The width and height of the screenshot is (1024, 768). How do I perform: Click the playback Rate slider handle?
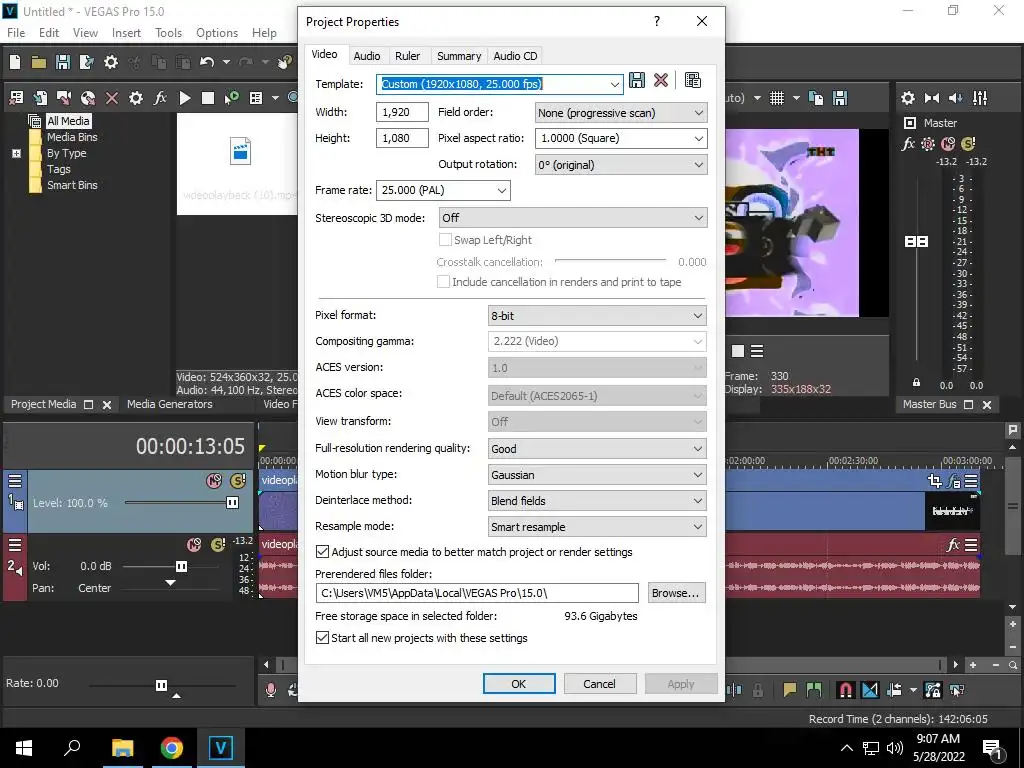click(161, 685)
